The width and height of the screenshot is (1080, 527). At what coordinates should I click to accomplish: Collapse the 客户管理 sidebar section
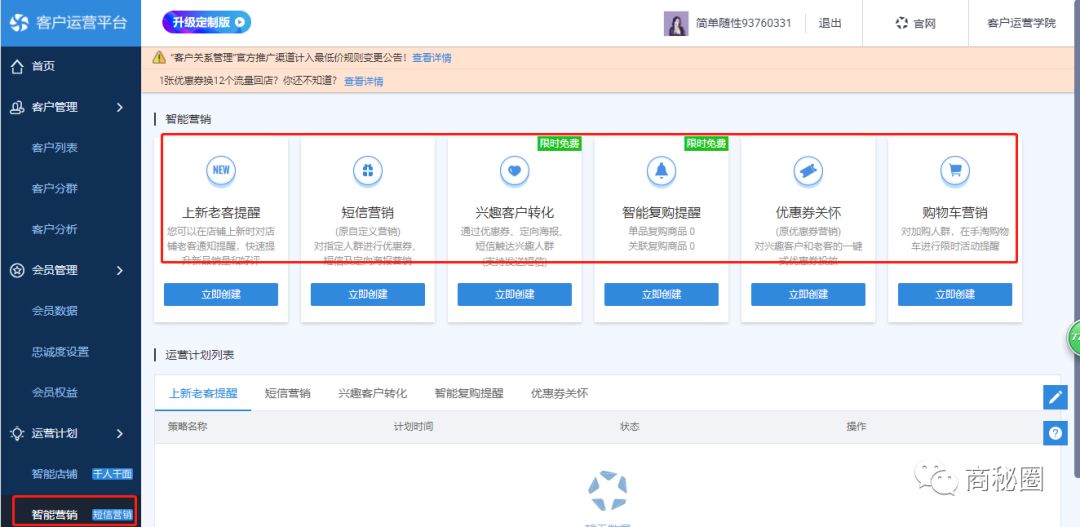pyautogui.click(x=120, y=107)
